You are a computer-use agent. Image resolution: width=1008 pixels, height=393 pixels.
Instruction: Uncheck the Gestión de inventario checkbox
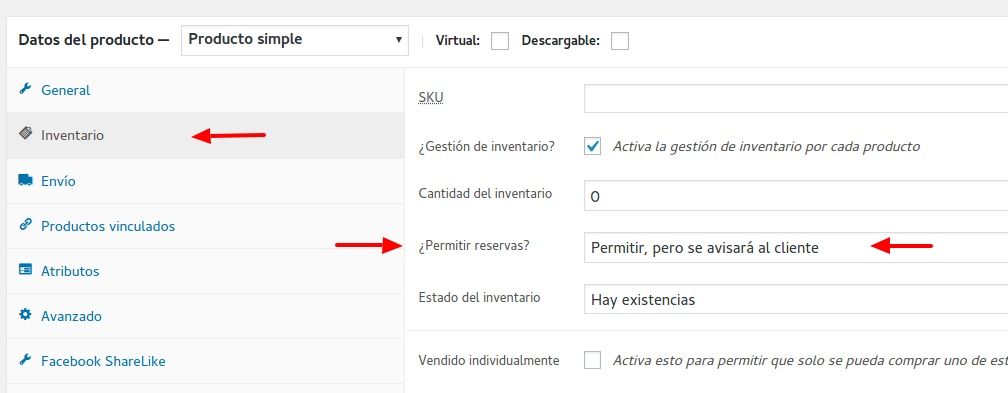pos(593,147)
